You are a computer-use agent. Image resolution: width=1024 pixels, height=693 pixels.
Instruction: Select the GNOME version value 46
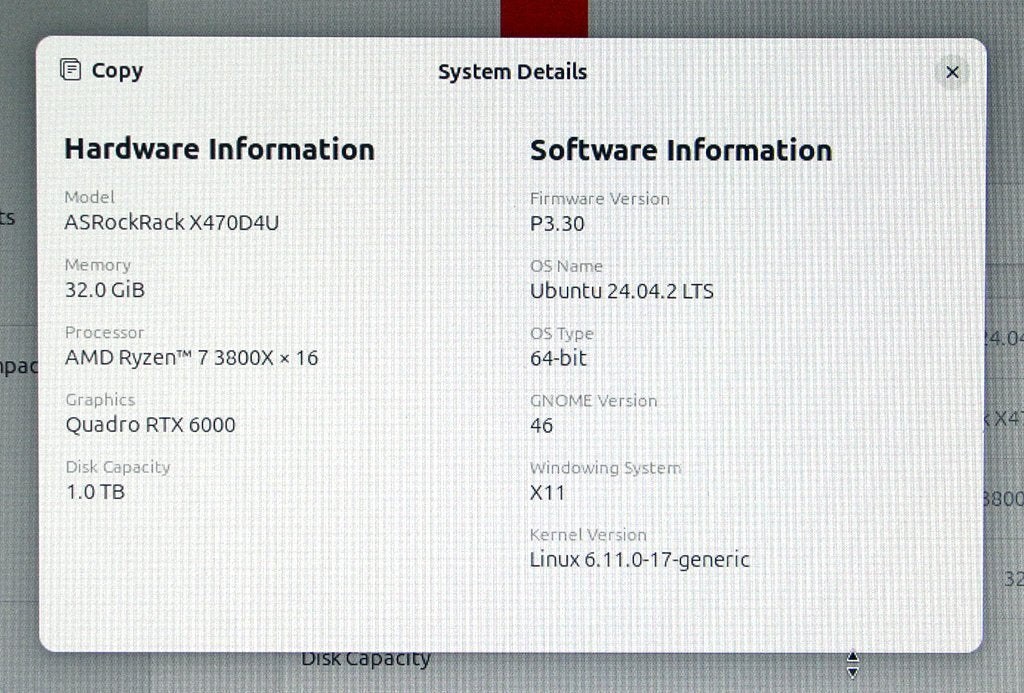pyautogui.click(x=541, y=426)
